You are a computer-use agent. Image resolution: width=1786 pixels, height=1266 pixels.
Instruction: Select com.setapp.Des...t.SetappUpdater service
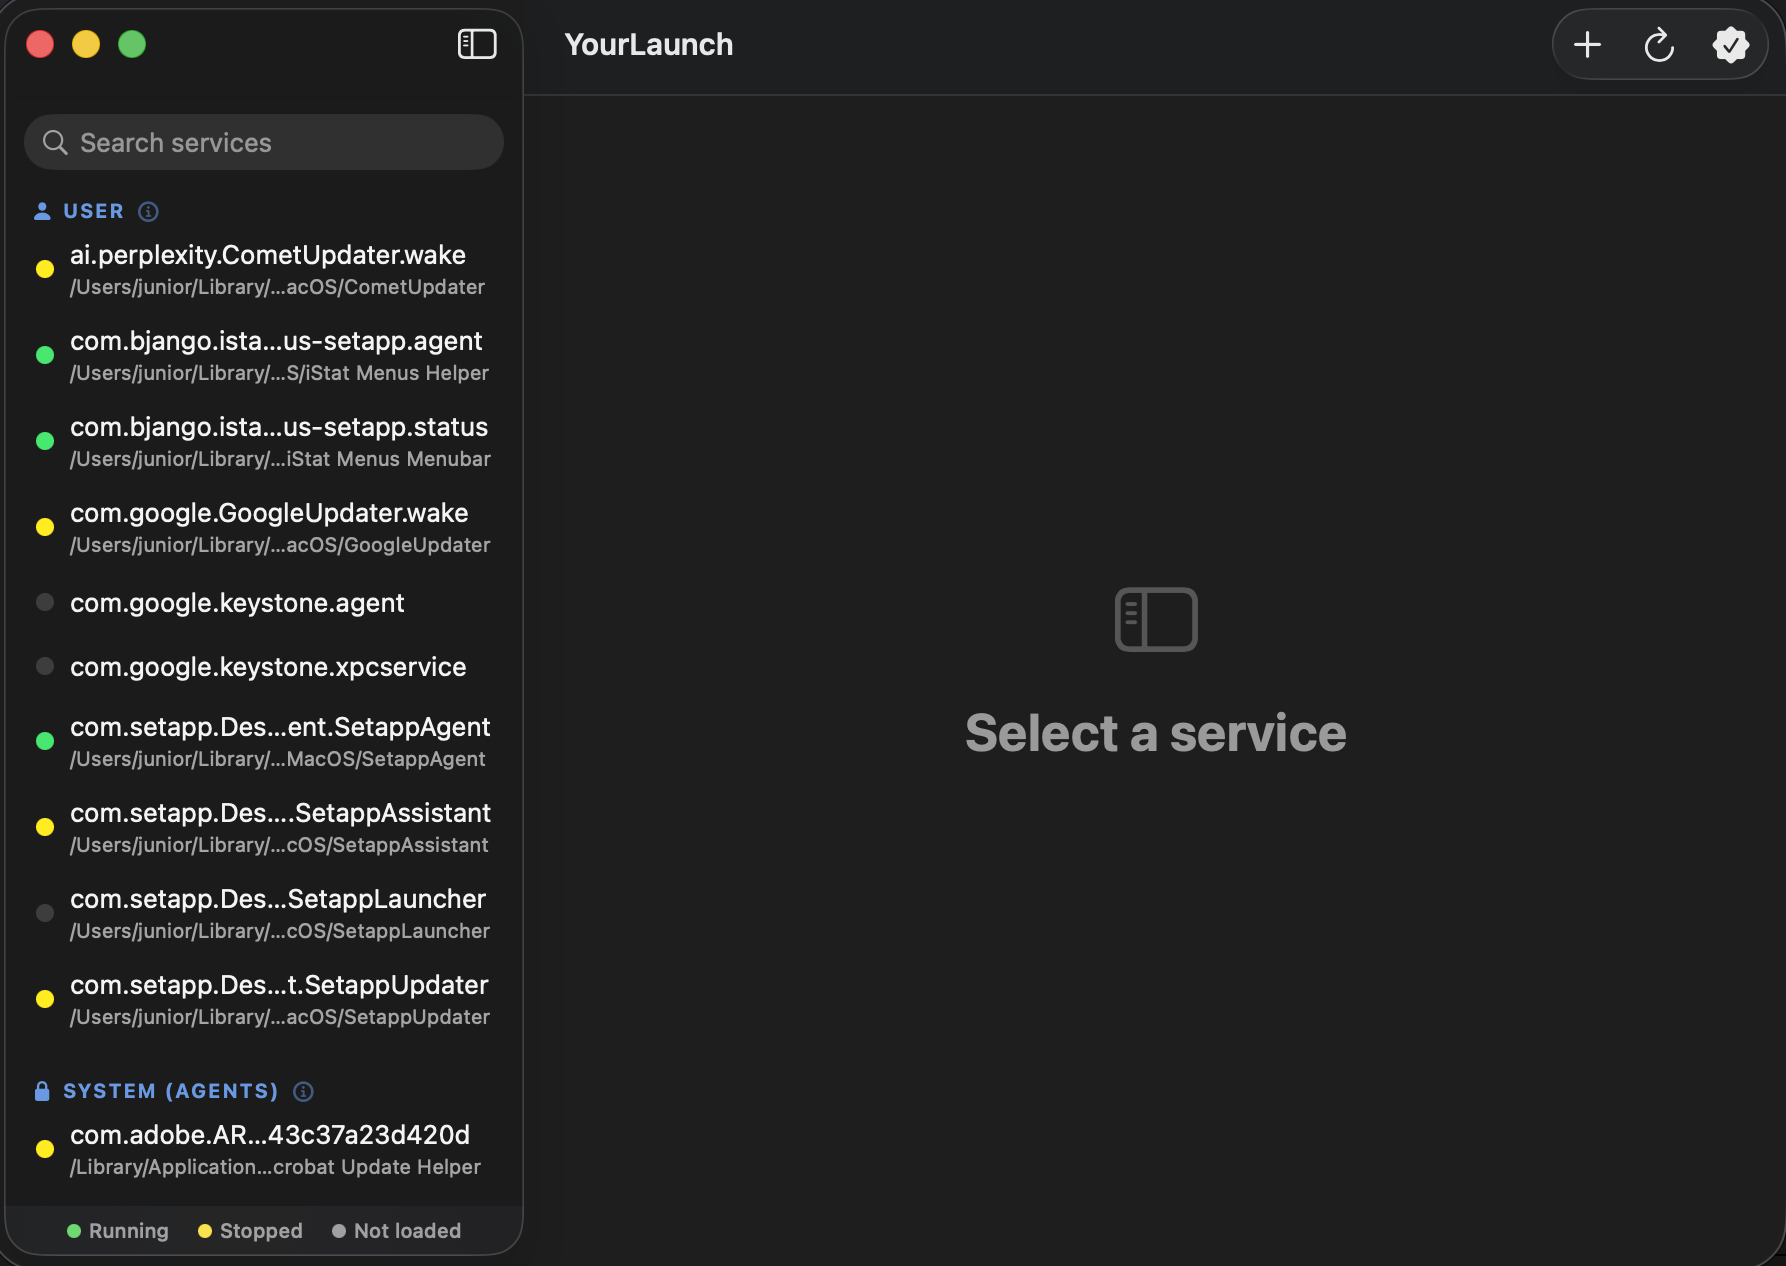tap(264, 1000)
